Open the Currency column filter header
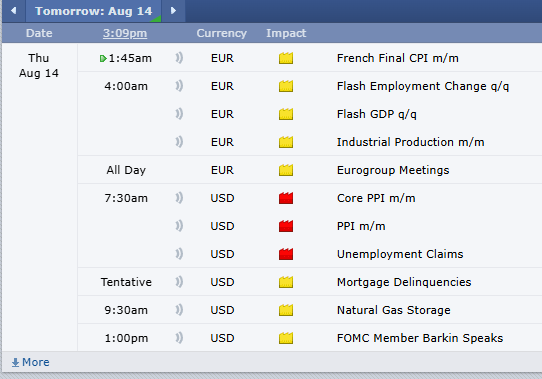542x379 pixels. pos(222,33)
